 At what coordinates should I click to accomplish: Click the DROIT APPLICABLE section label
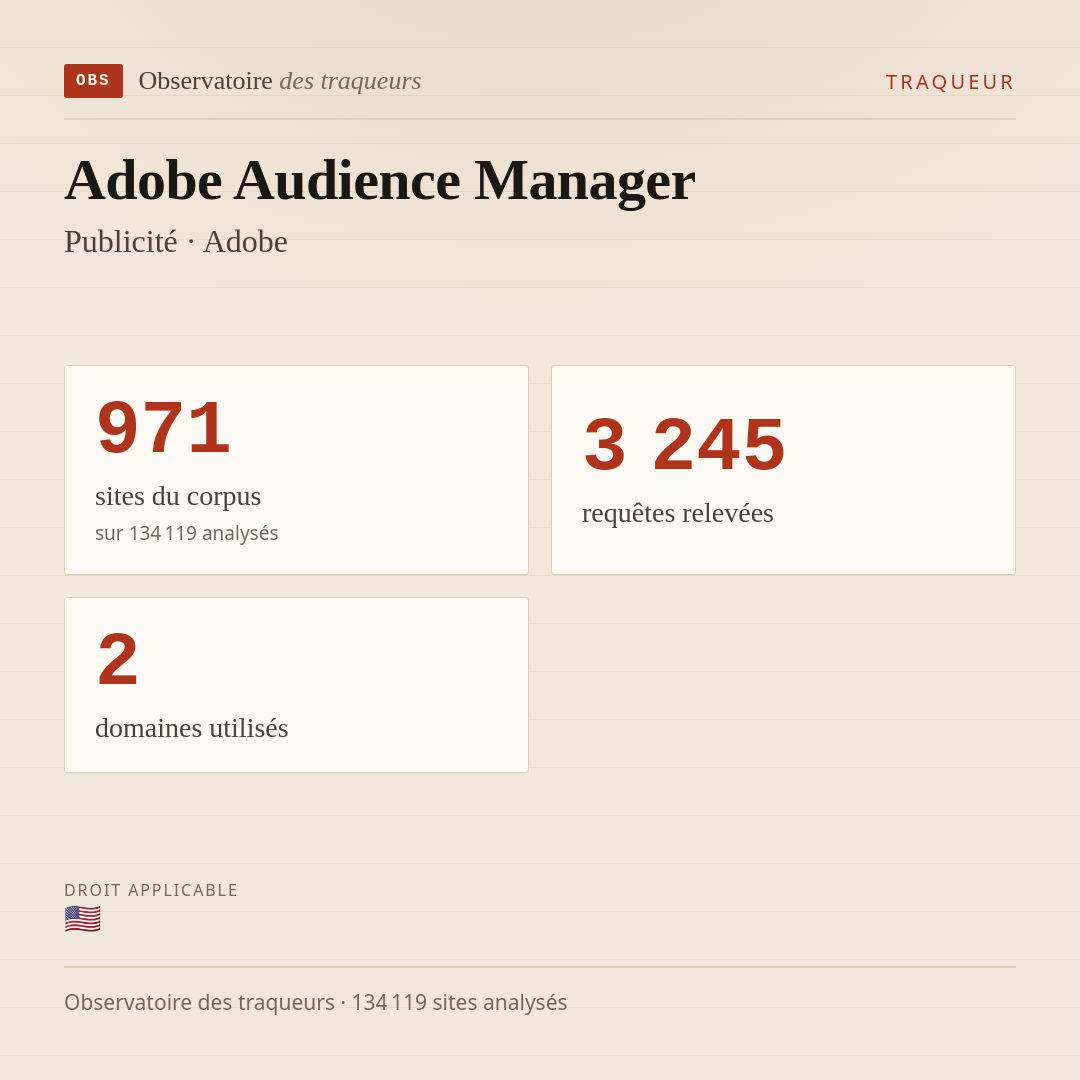click(151, 890)
